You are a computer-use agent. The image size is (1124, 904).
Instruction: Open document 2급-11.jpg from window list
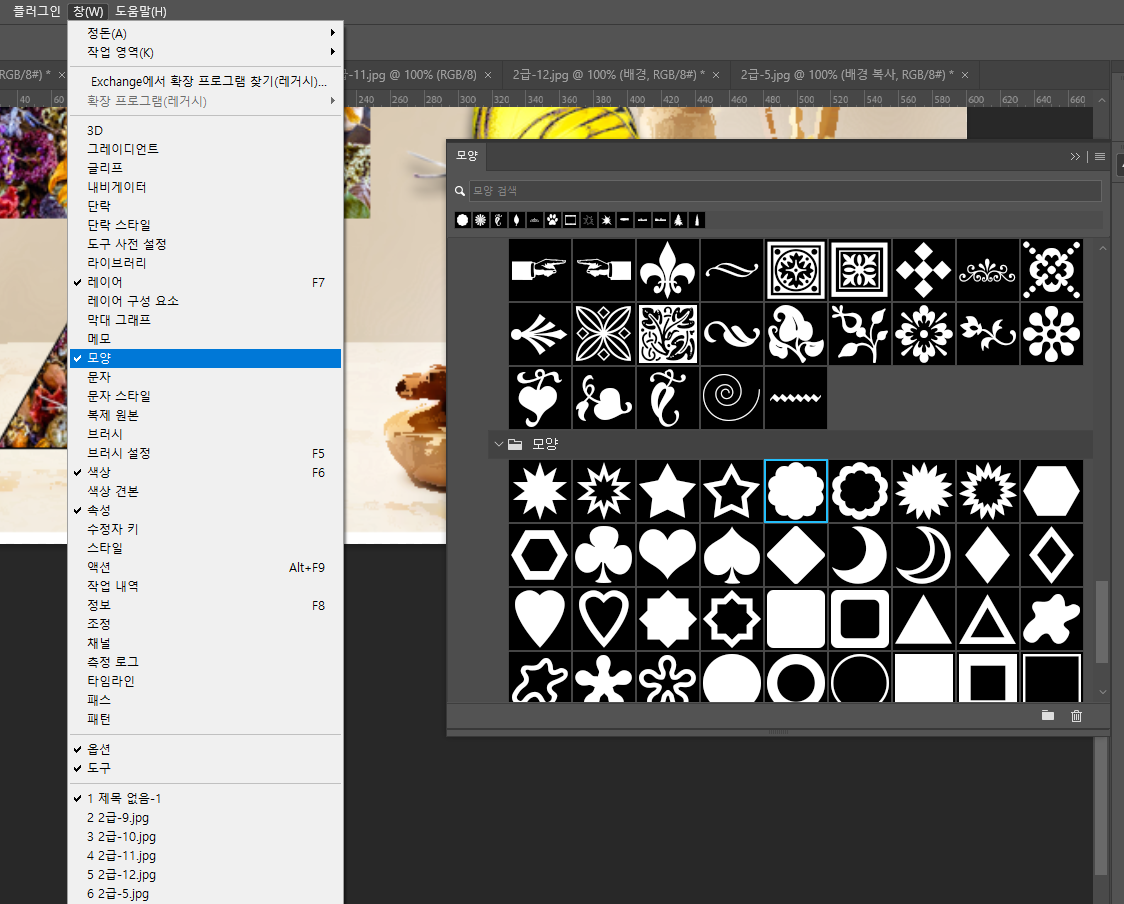click(x=204, y=855)
